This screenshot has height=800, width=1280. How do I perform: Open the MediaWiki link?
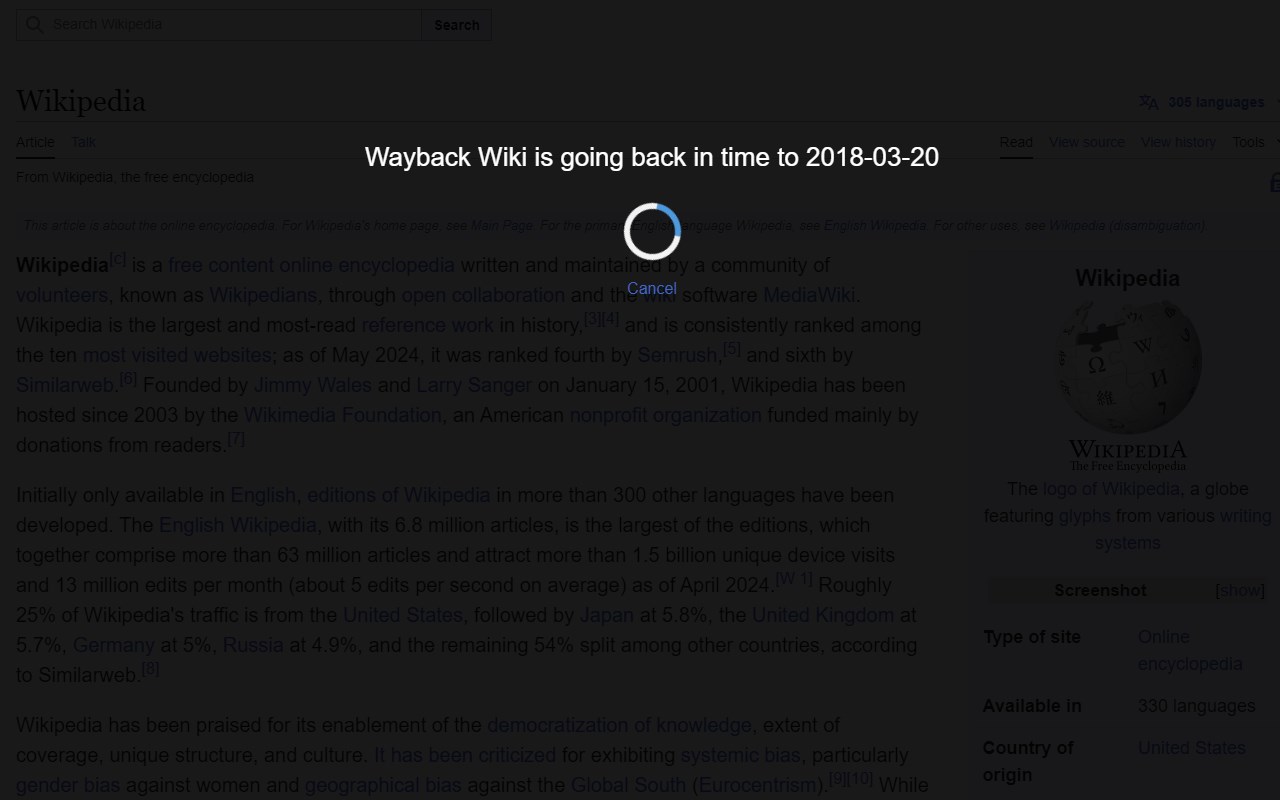tap(809, 295)
